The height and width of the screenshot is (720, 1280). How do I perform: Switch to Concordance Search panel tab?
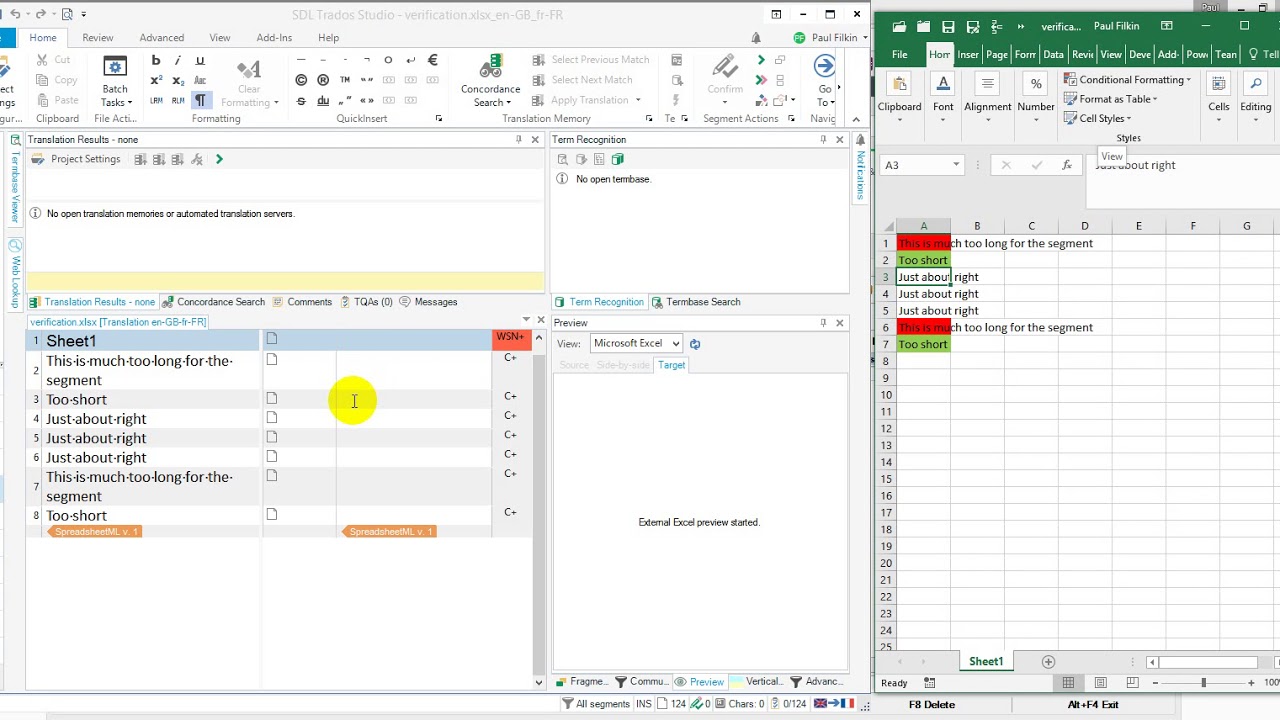point(213,302)
